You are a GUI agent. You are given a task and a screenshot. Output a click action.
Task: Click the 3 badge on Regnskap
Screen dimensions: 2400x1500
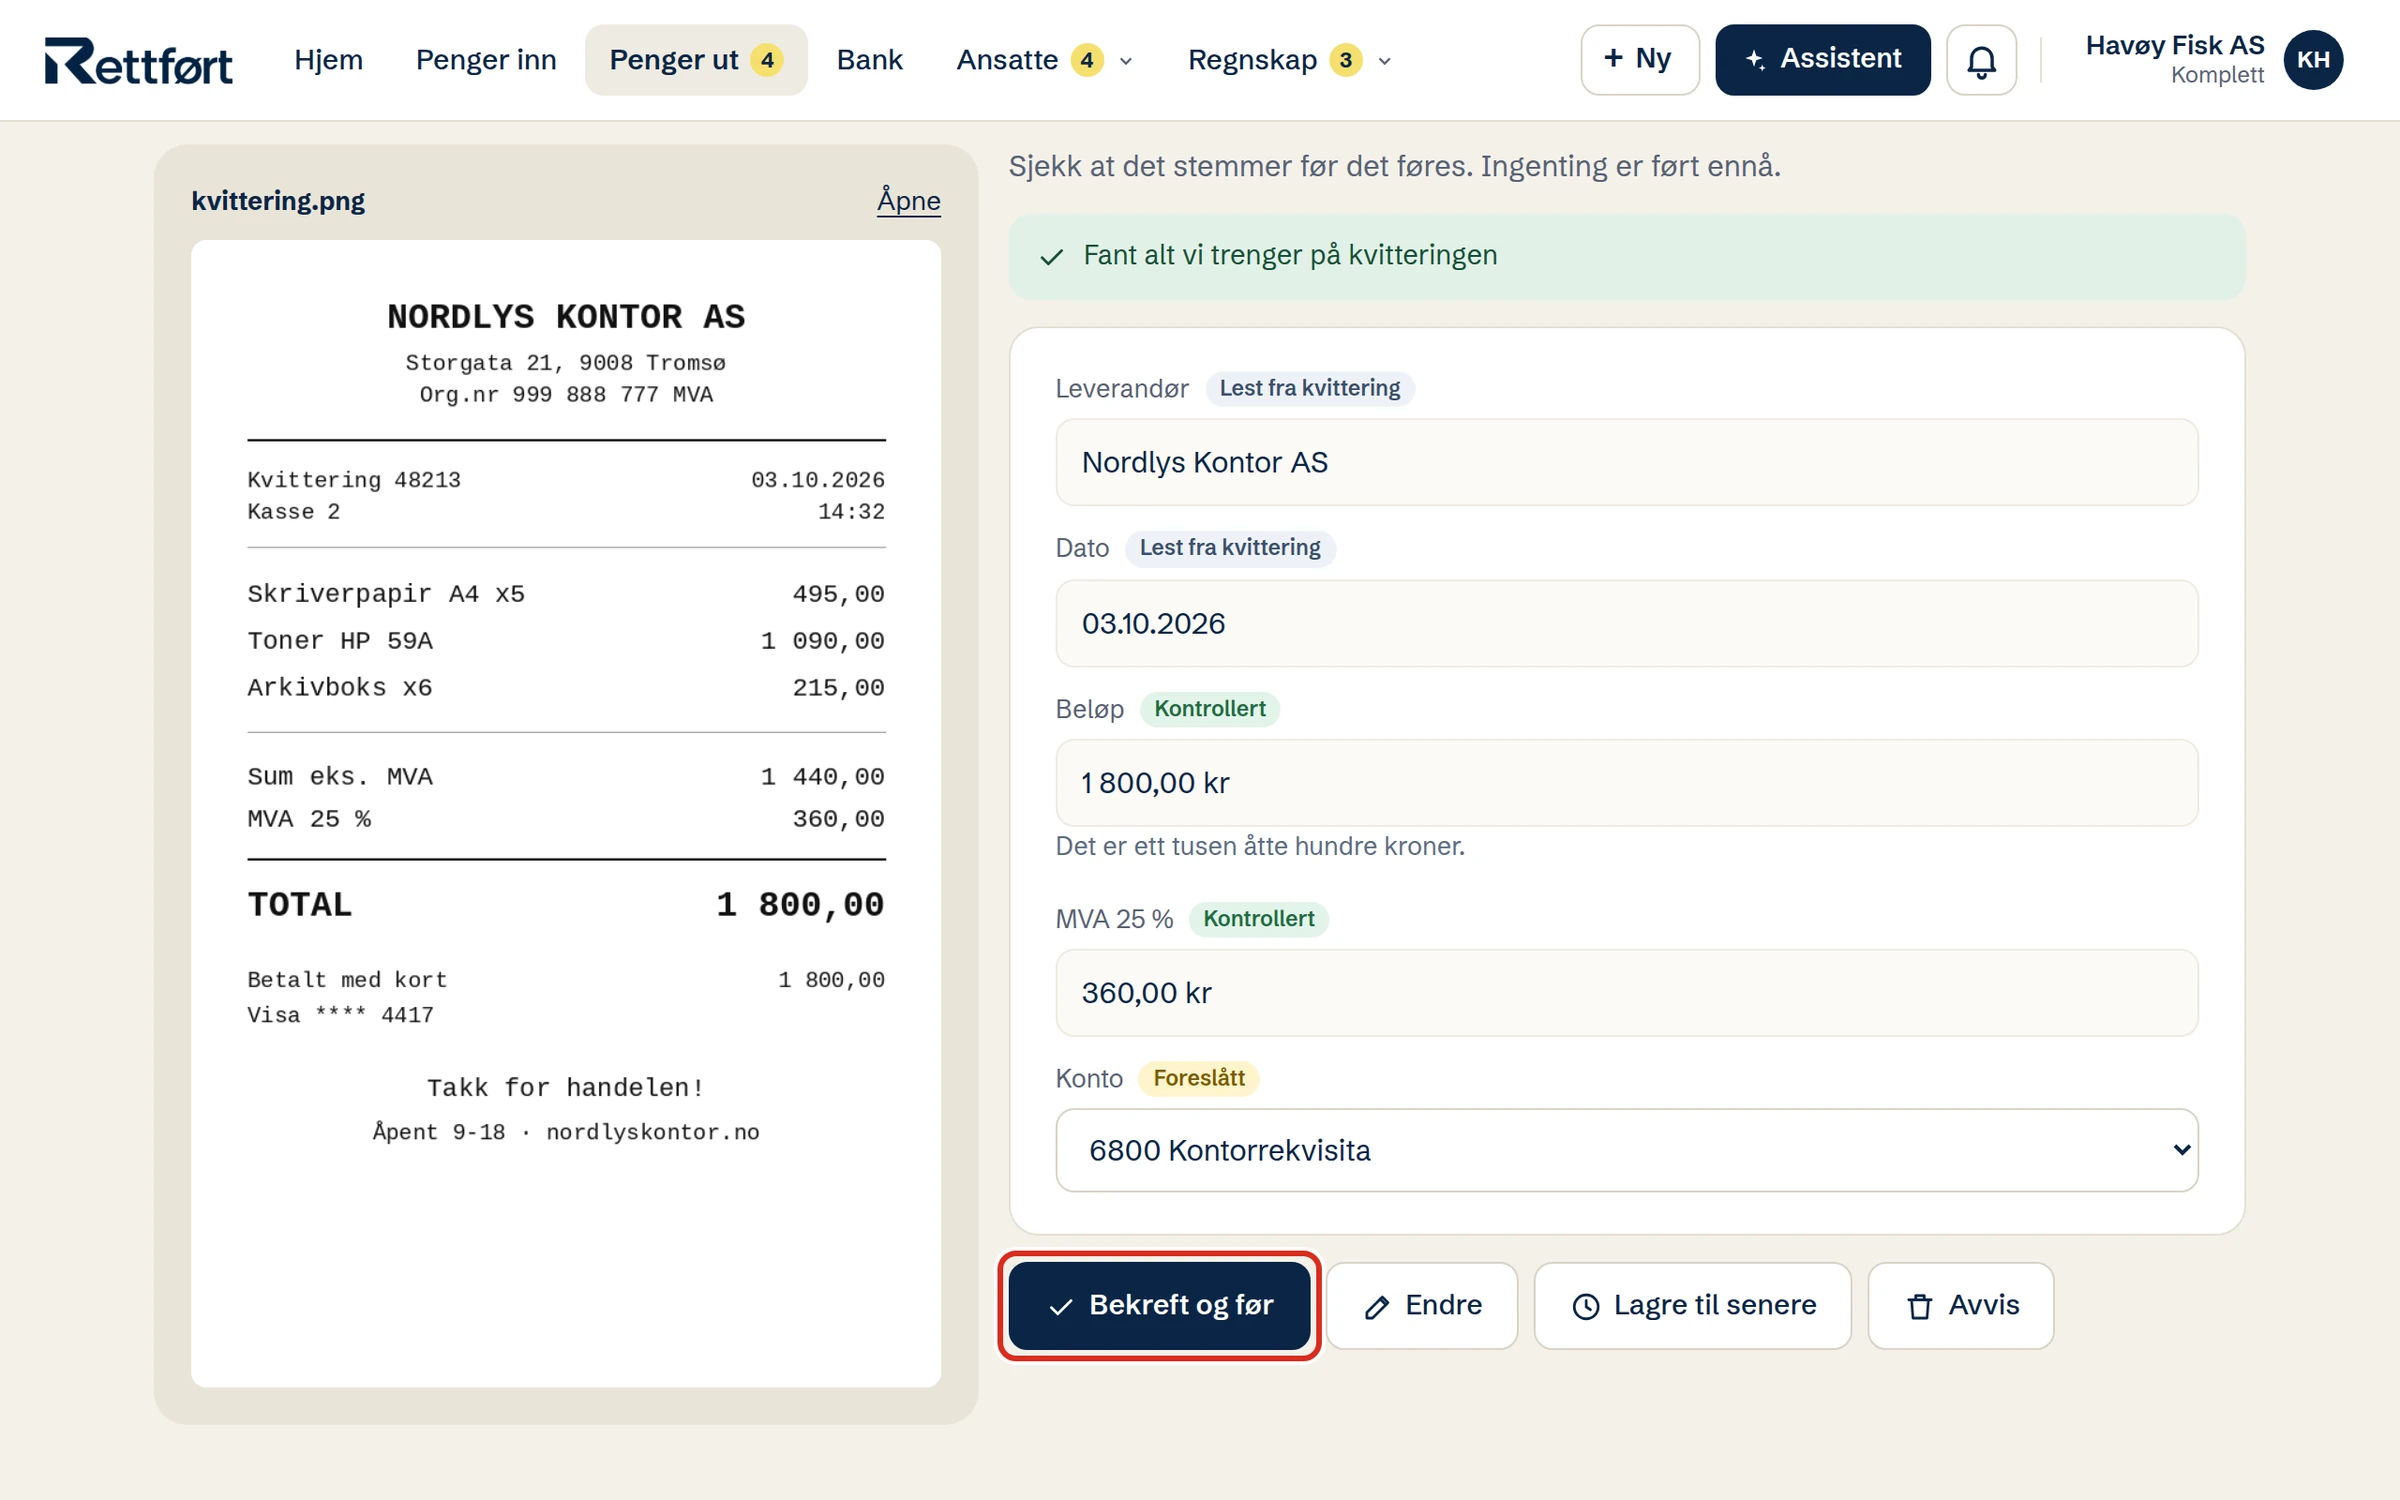click(1345, 60)
